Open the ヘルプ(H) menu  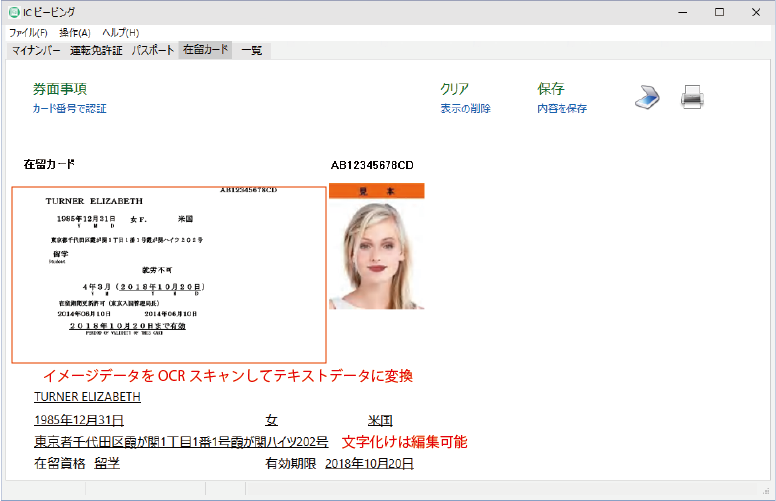(120, 33)
